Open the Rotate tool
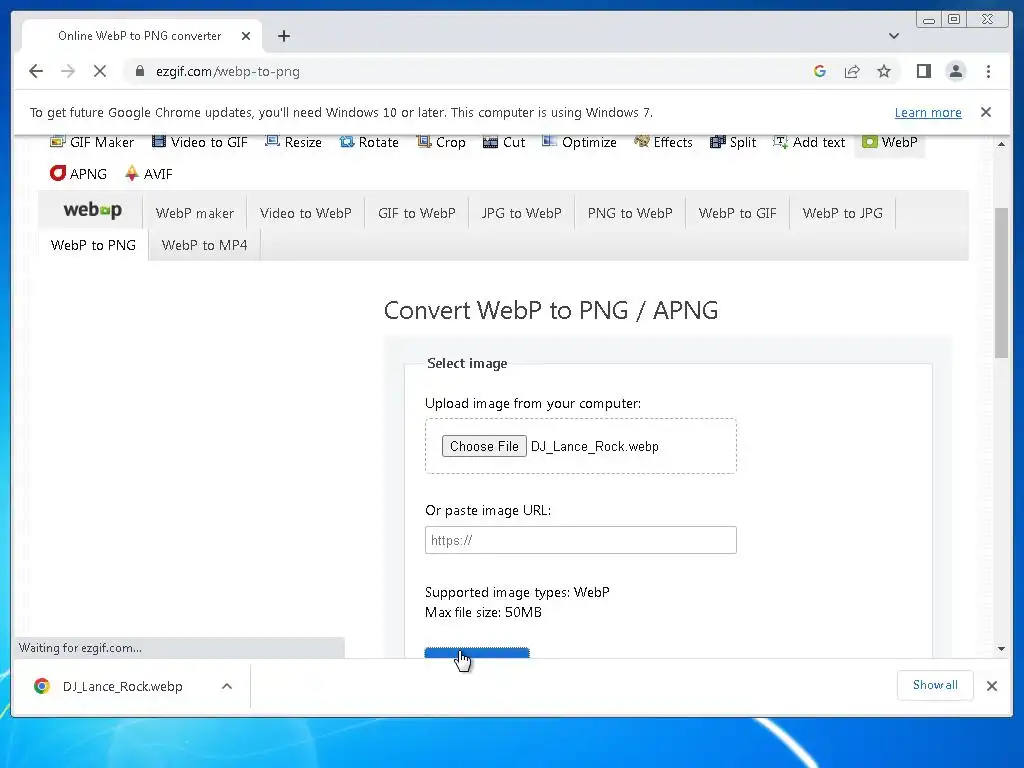The image size is (1024, 768). (x=369, y=142)
